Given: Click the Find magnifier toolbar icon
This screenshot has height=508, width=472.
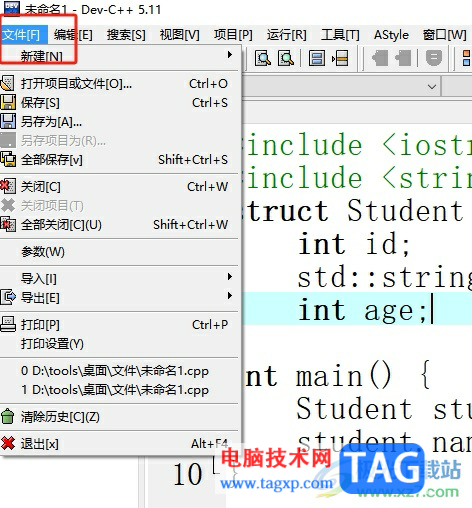Looking at the screenshot, I should pos(263,59).
